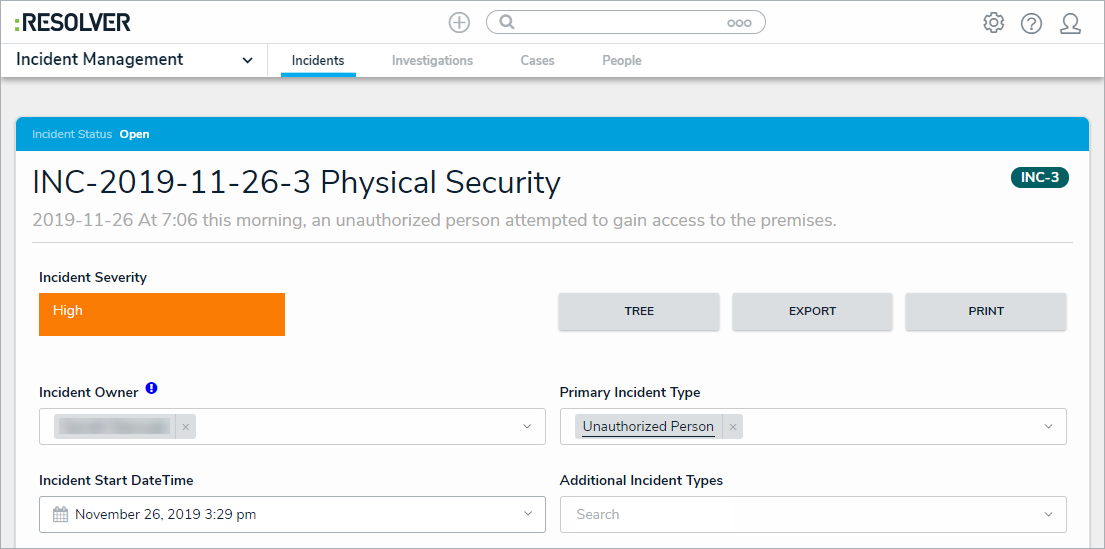The image size is (1105, 549).
Task: Click the plus icon to create new item
Action: click(459, 23)
